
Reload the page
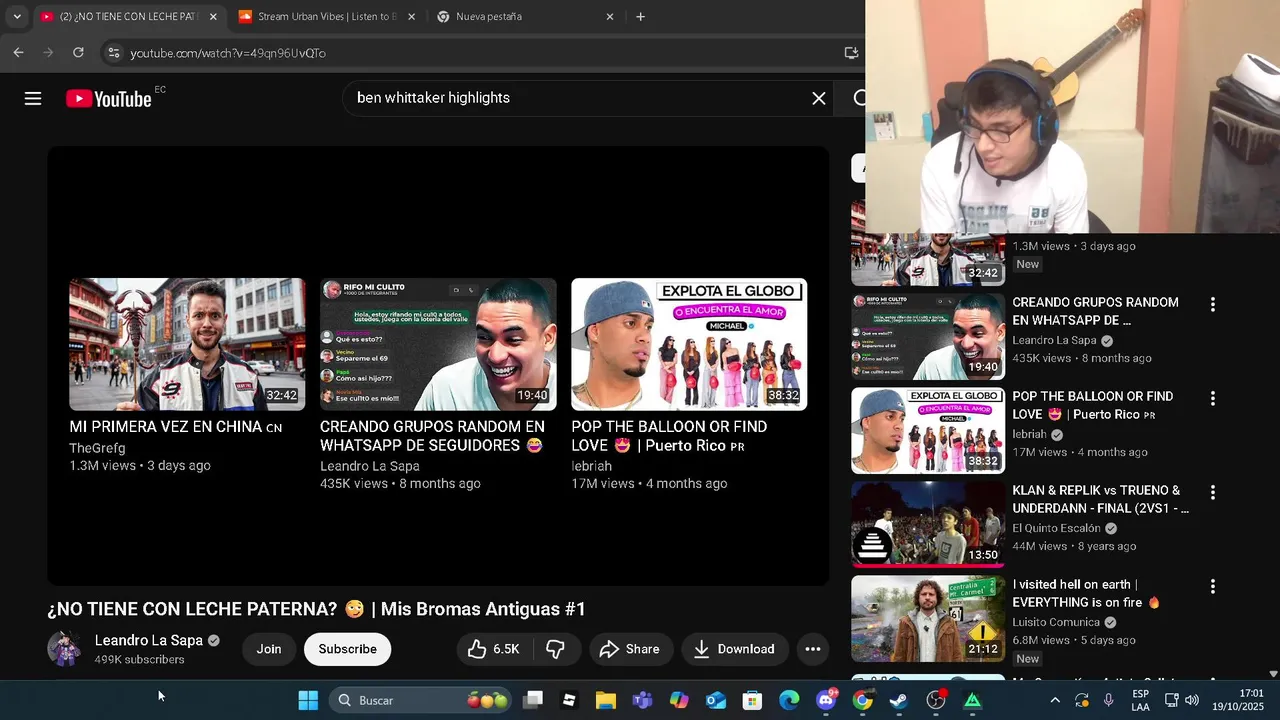click(x=78, y=52)
